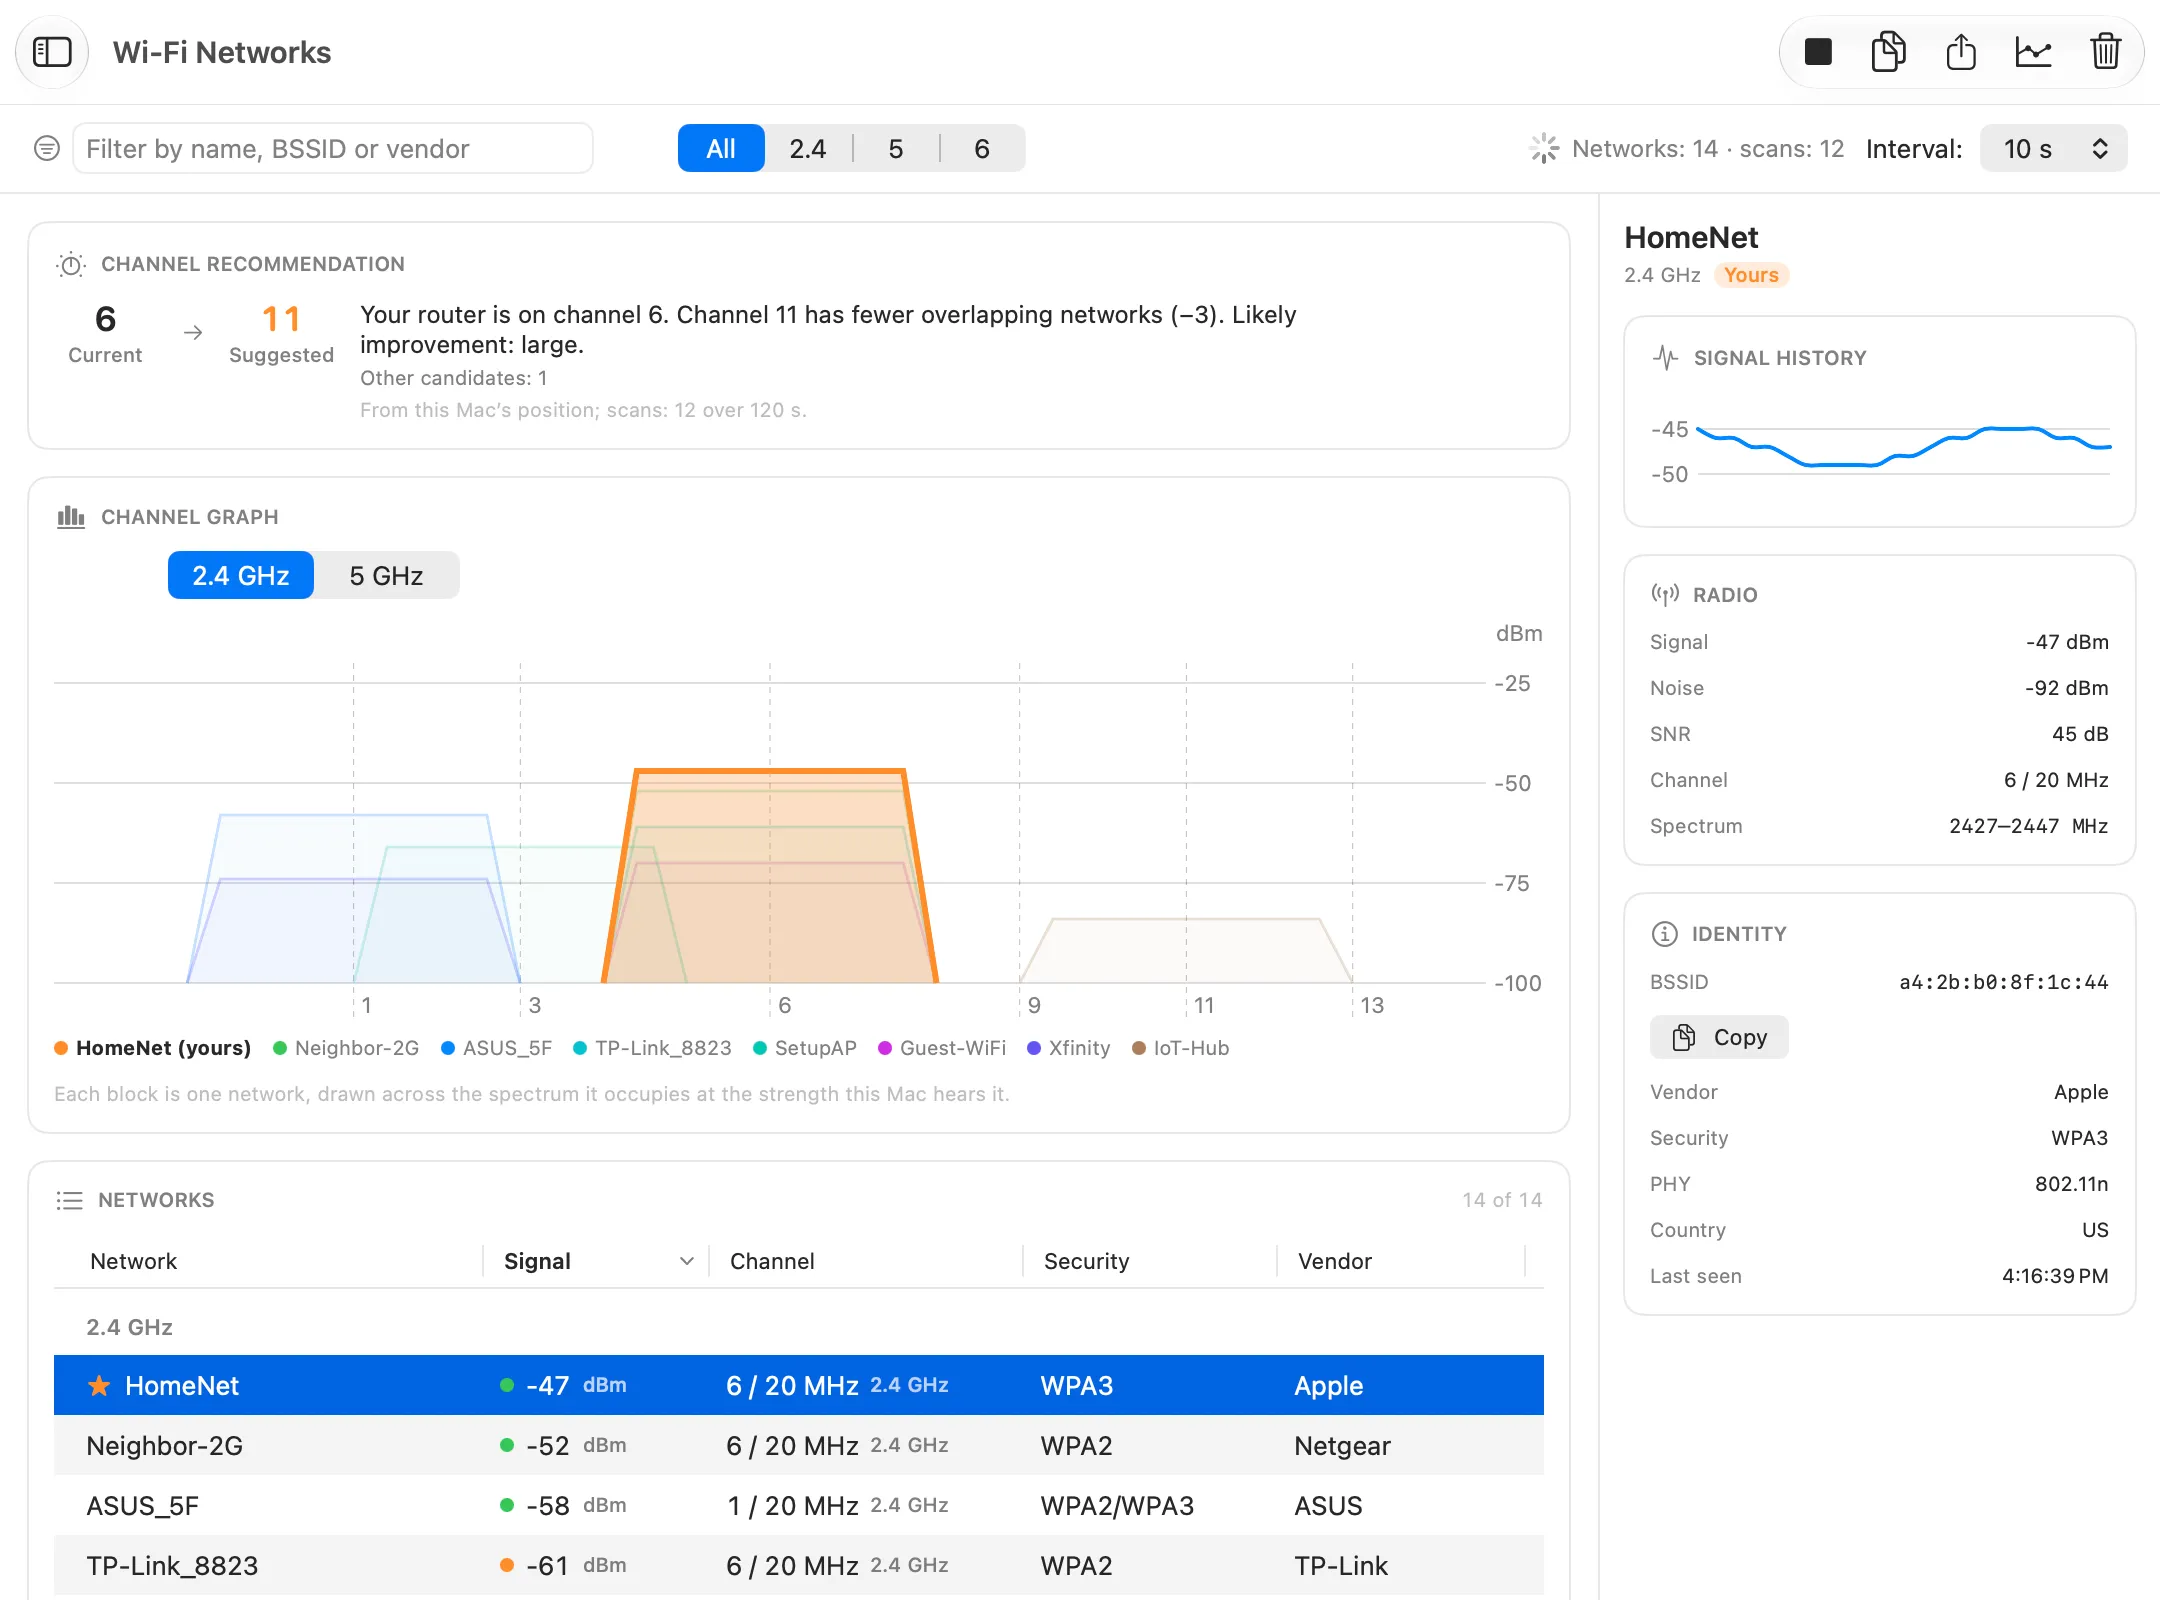
Task: Click the copy documents toolbar icon
Action: click(x=1888, y=52)
